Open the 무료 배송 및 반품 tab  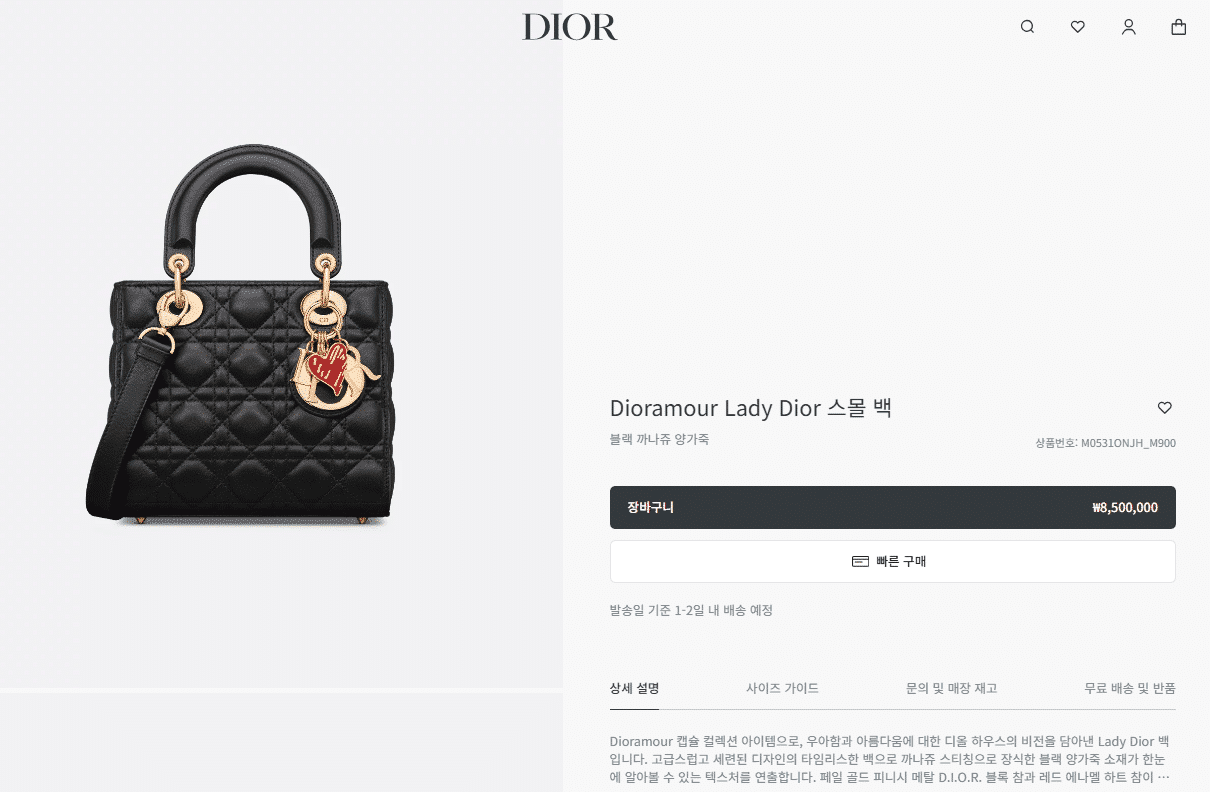[x=1130, y=688]
